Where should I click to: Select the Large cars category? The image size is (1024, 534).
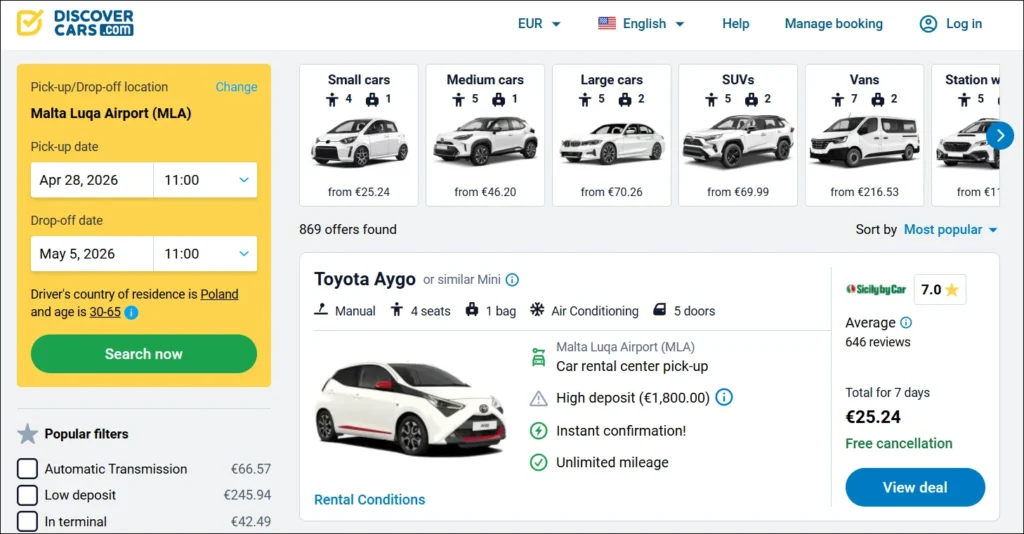(x=611, y=135)
